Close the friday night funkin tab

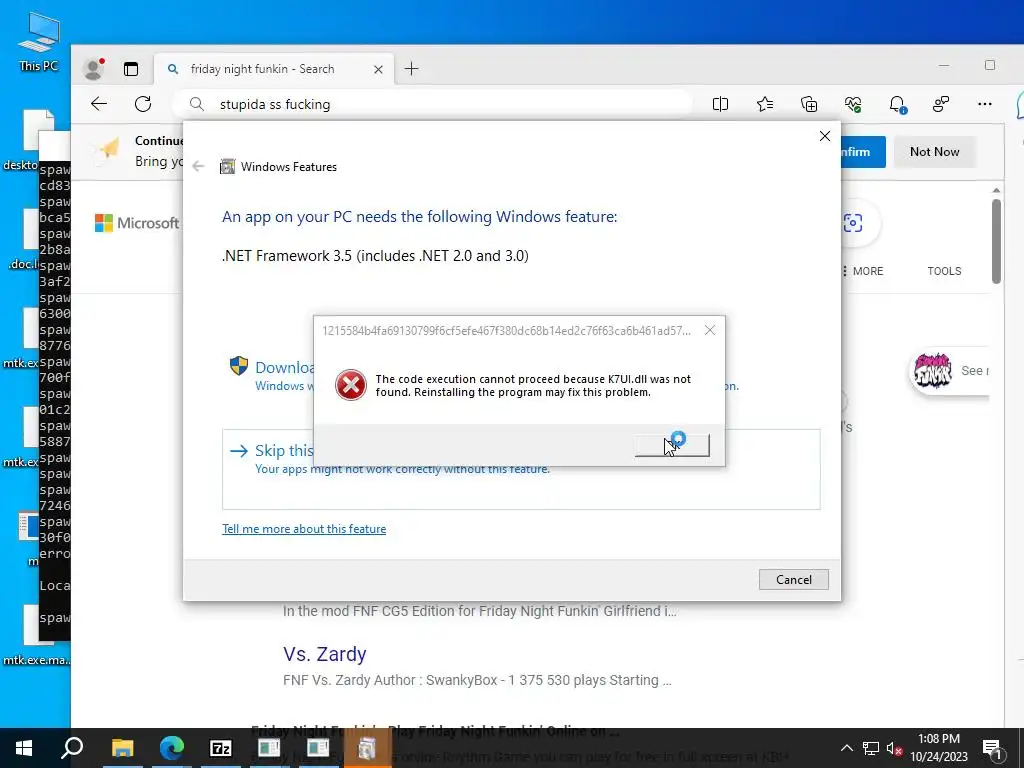[378, 69]
